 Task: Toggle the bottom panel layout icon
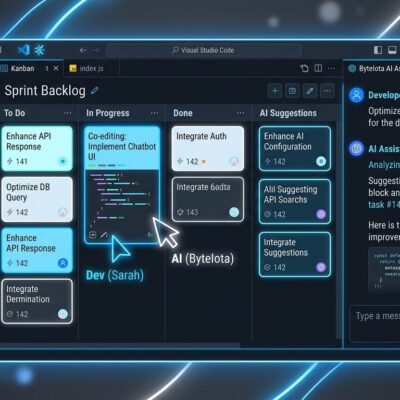click(x=392, y=50)
